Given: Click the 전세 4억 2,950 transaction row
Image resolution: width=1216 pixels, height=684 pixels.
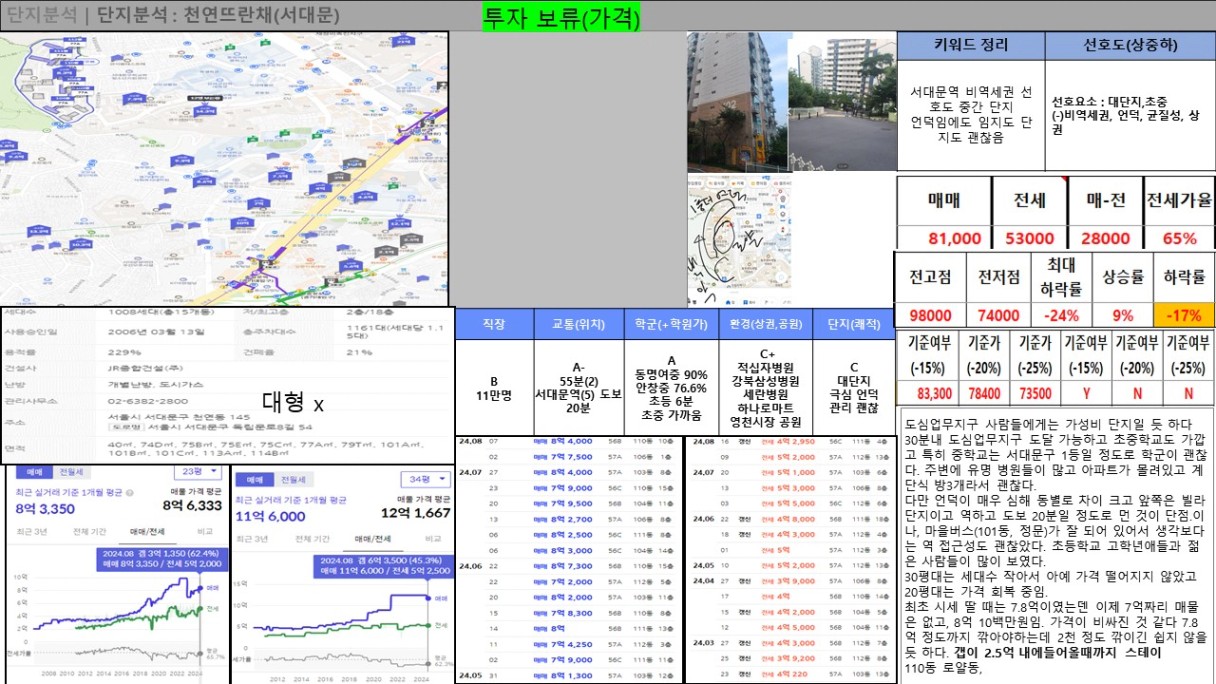Looking at the screenshot, I should [789, 441].
